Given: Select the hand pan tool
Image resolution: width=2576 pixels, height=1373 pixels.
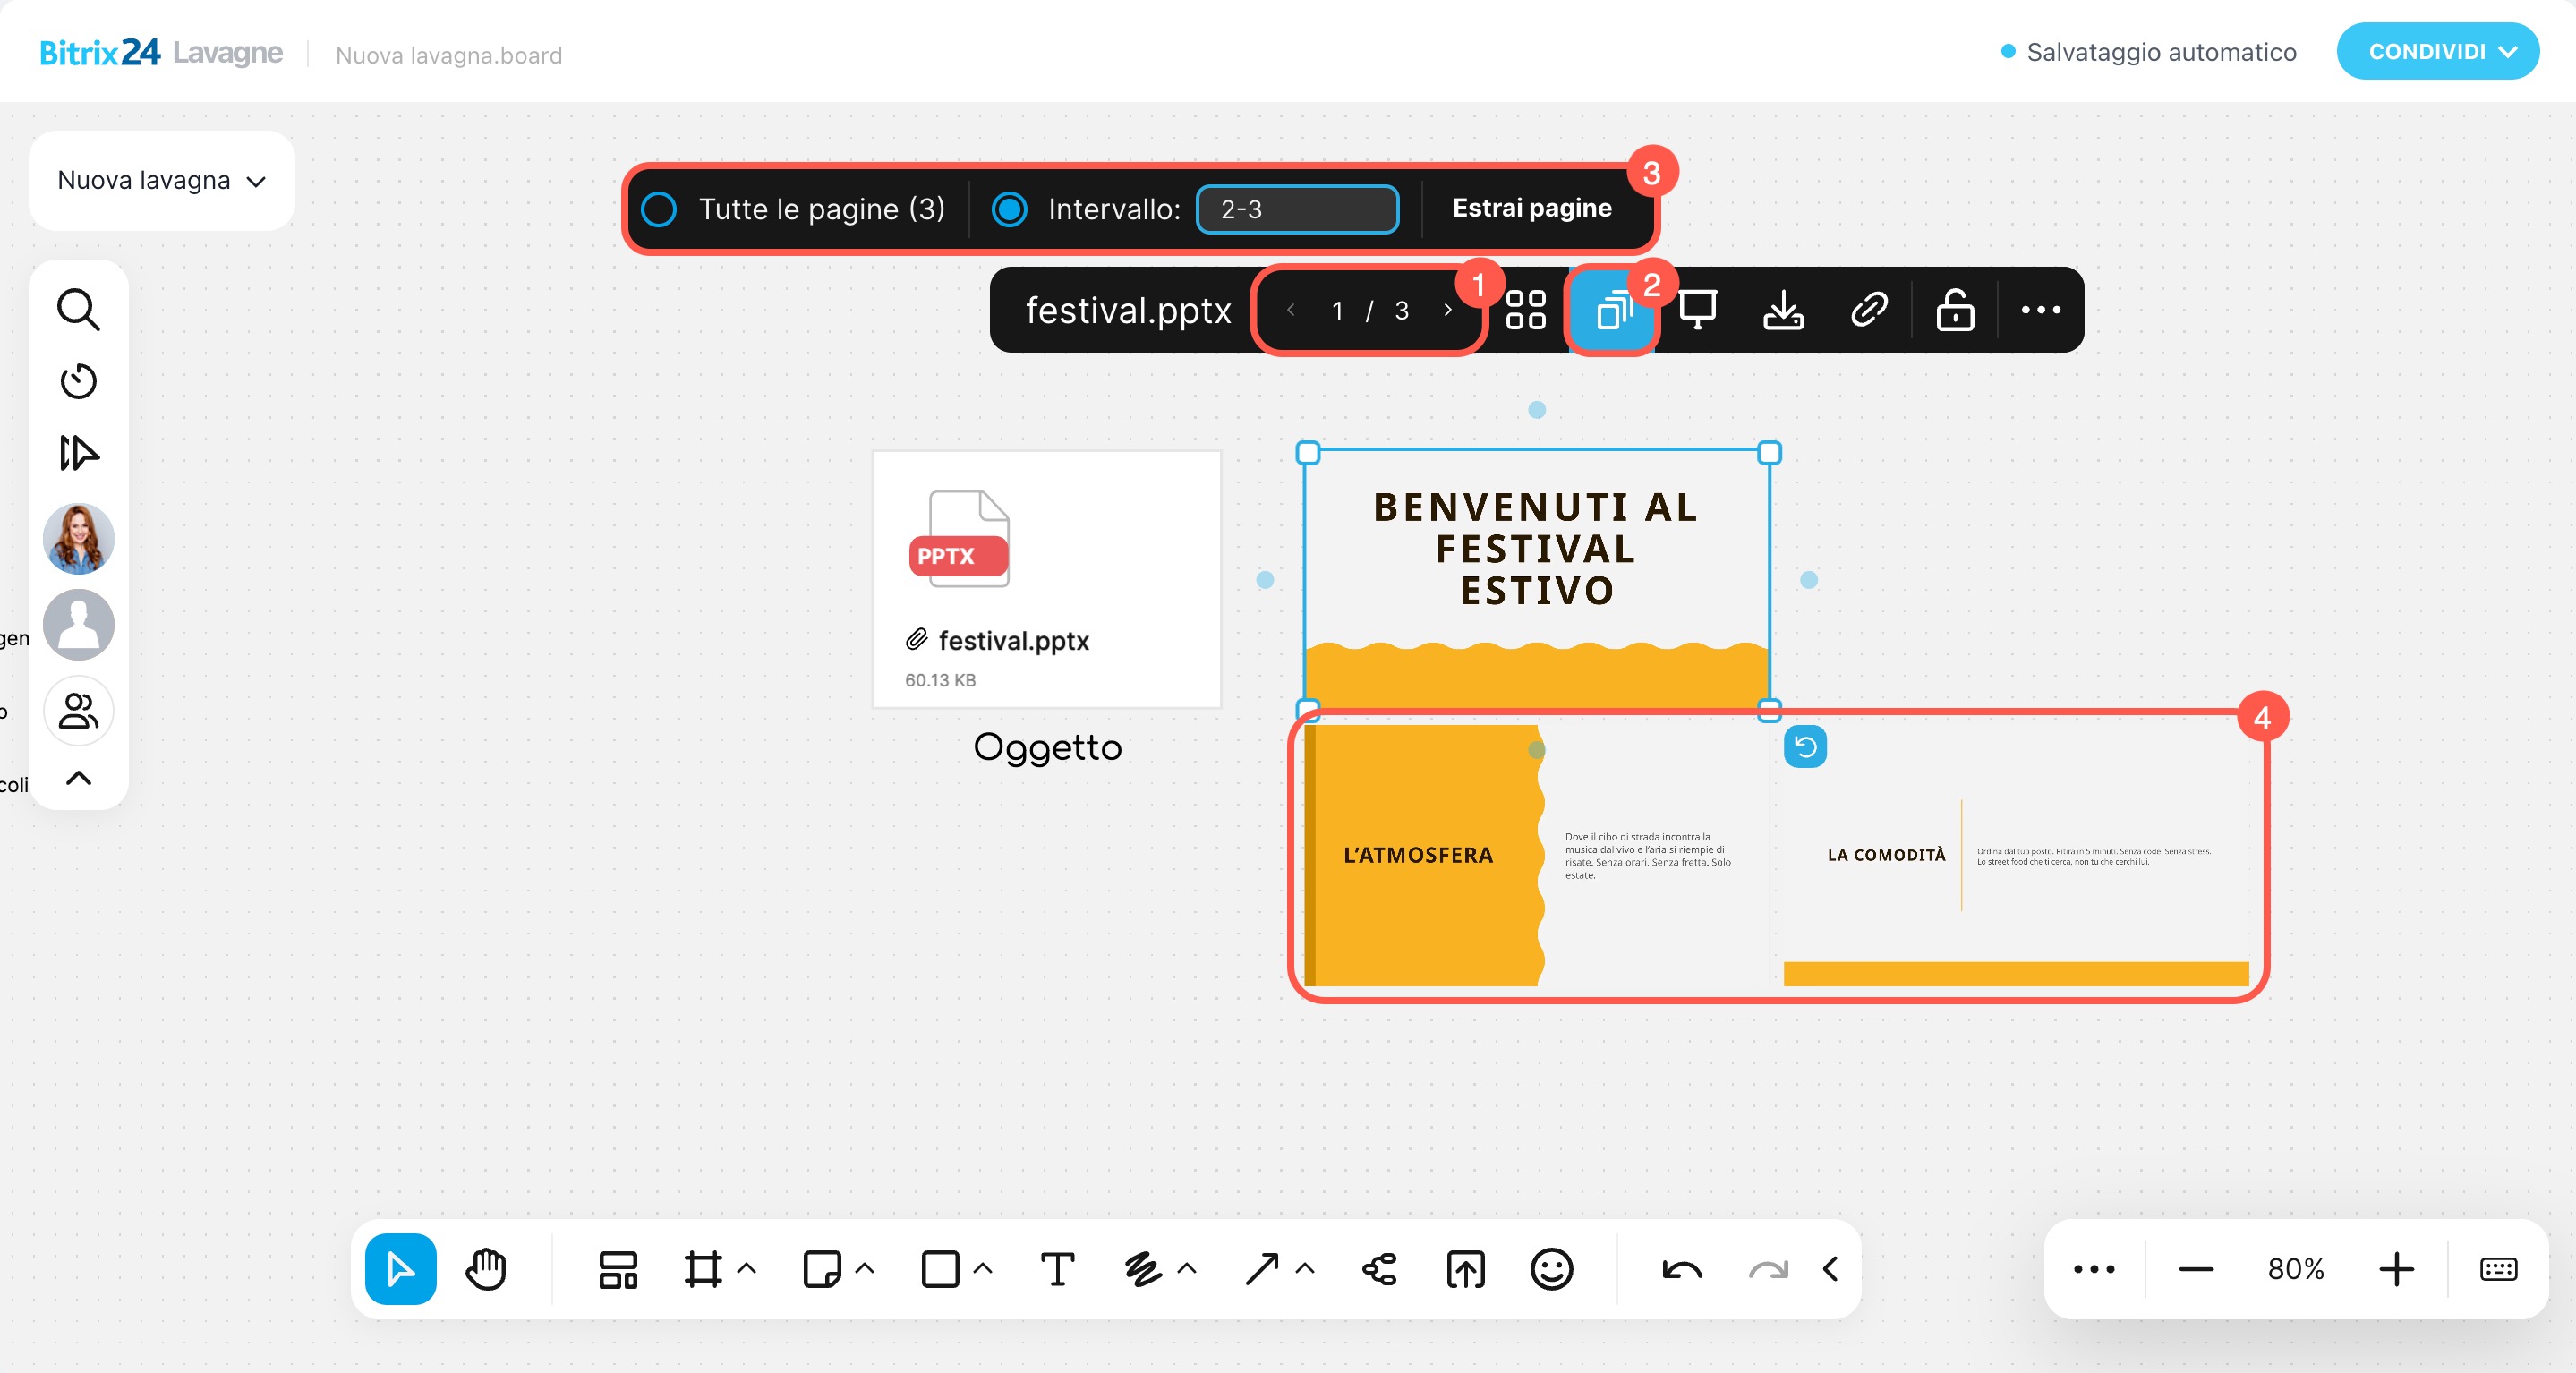Looking at the screenshot, I should point(486,1269).
